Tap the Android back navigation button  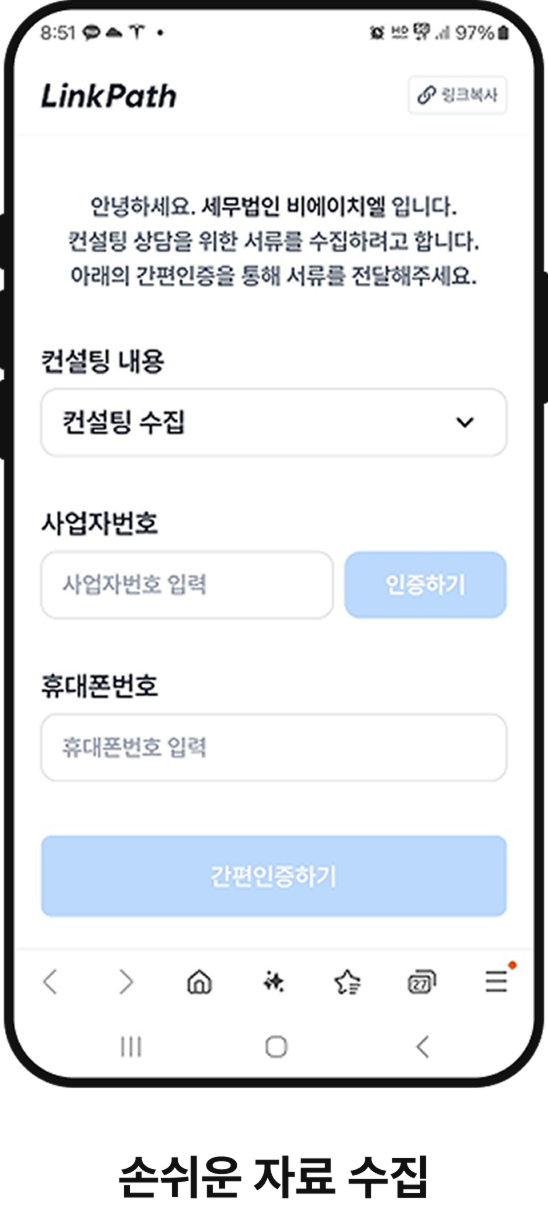422,1047
